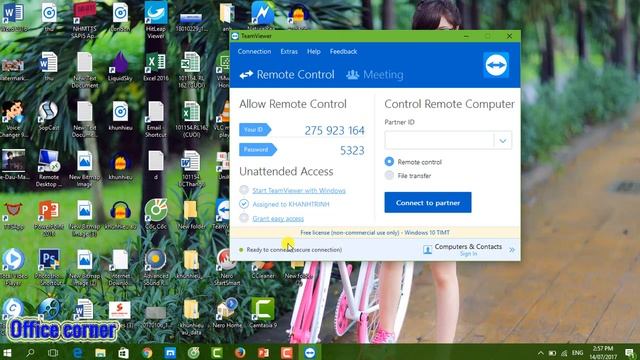The image size is (640, 360).
Task: Click the ENG language indicator in the tray
Action: (577, 353)
